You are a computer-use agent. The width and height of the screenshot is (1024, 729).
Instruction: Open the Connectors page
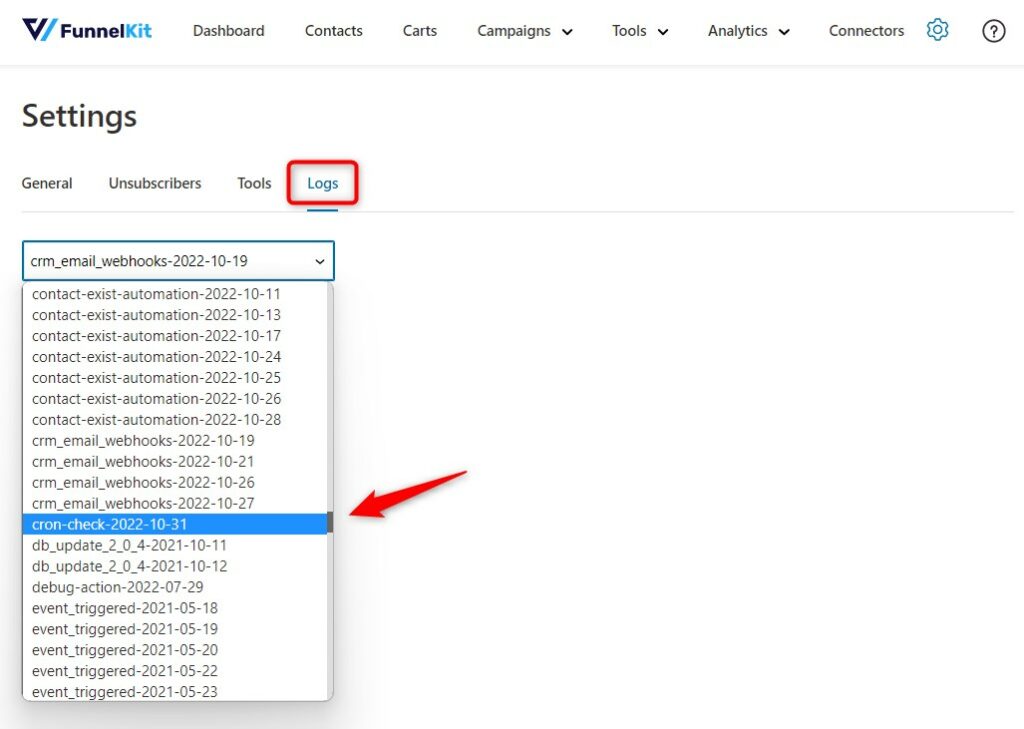(867, 31)
